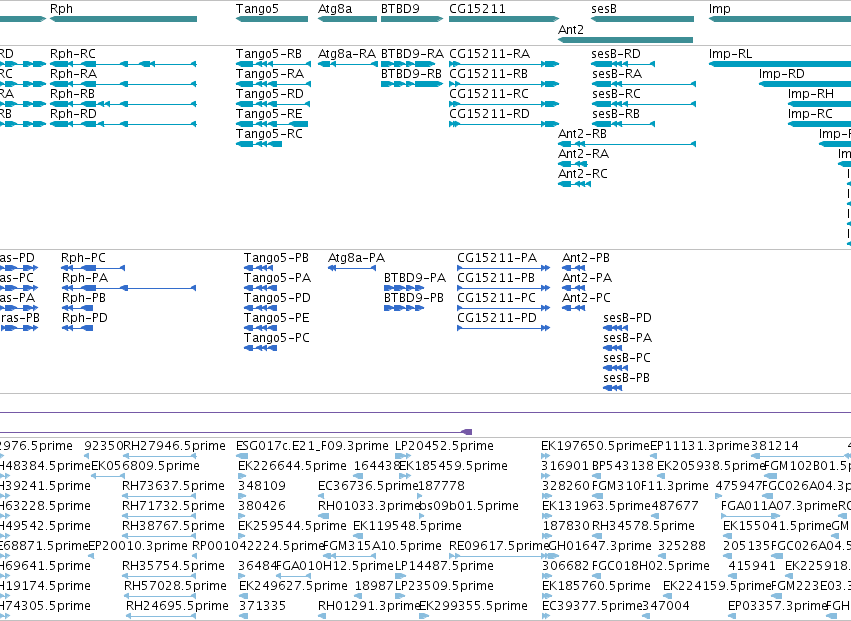This screenshot has width=851, height=621.
Task: Open EST label BP543138
Action: click(622, 466)
